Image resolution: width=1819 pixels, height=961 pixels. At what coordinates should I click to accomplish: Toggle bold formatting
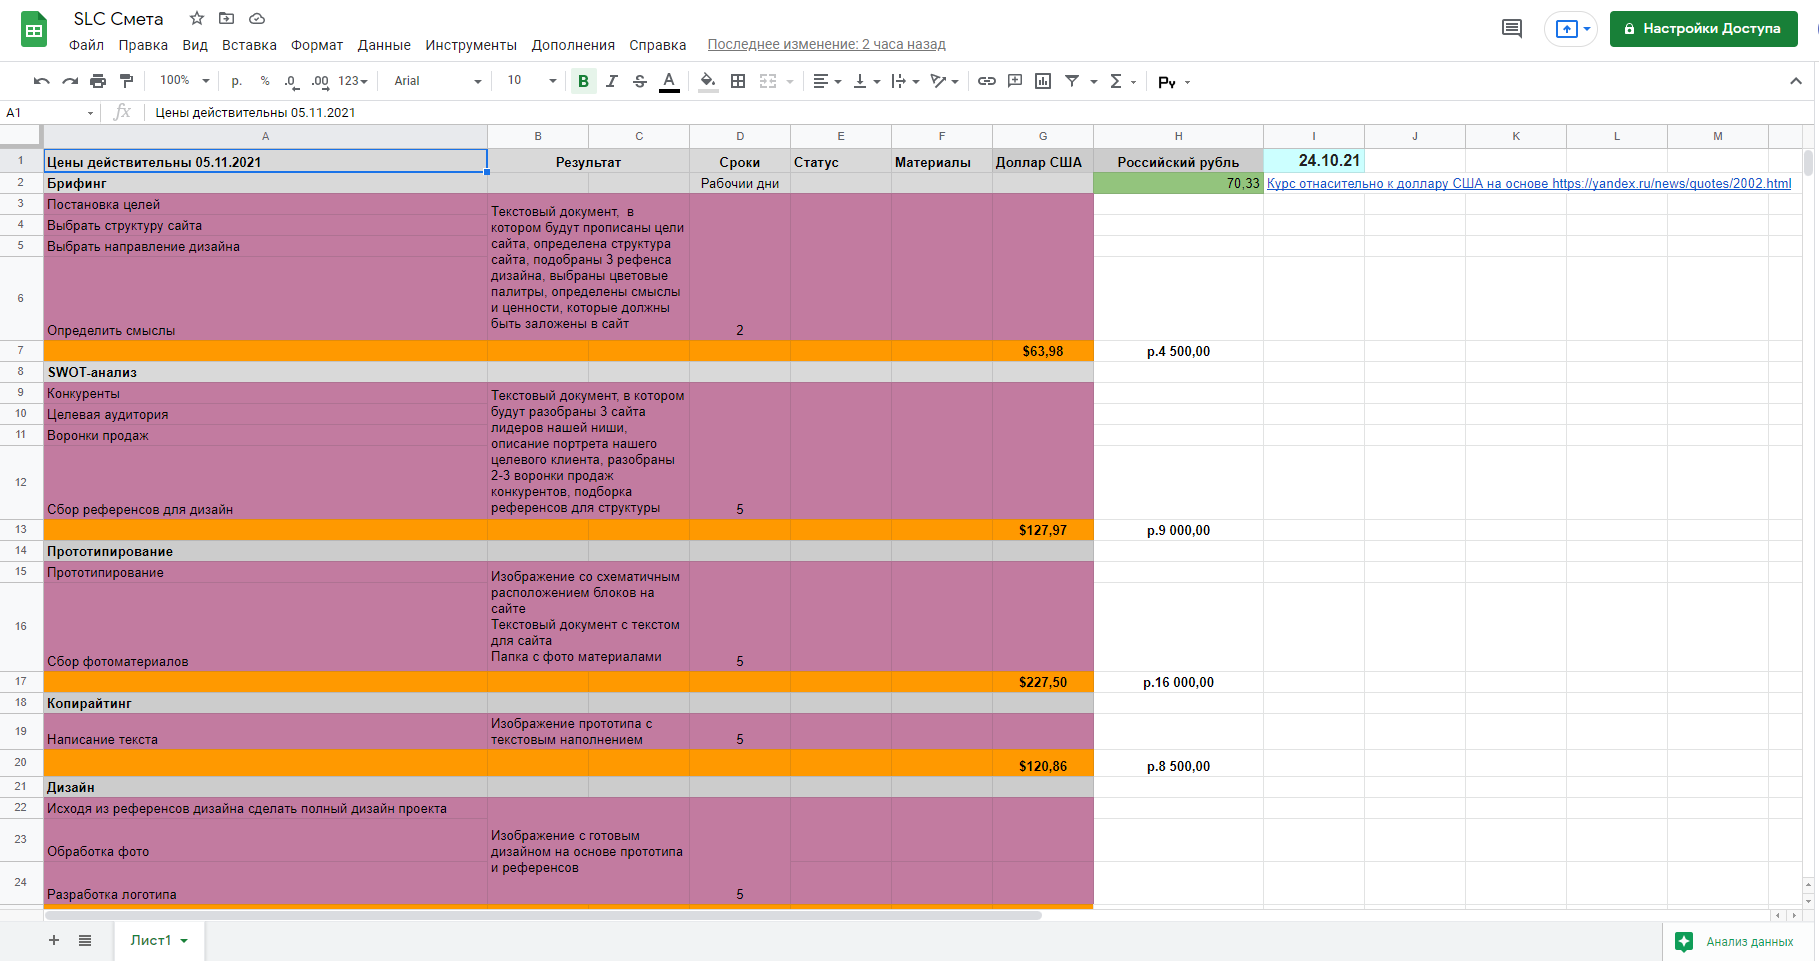(x=584, y=81)
